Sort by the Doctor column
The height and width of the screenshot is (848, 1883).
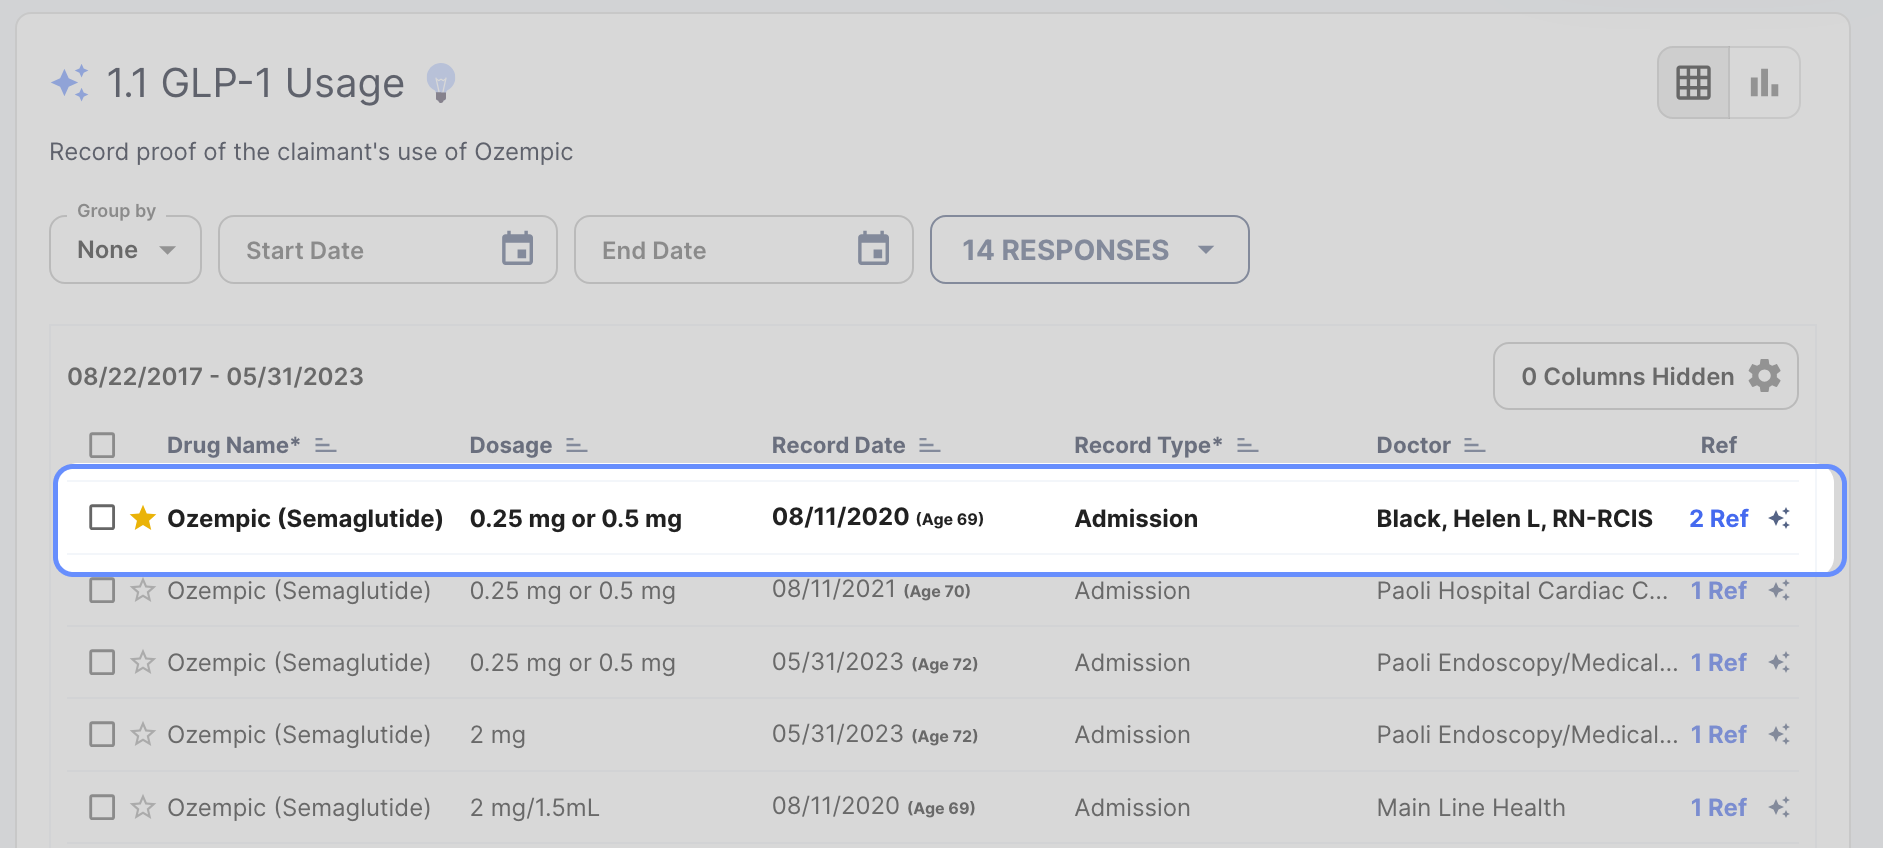point(1474,445)
